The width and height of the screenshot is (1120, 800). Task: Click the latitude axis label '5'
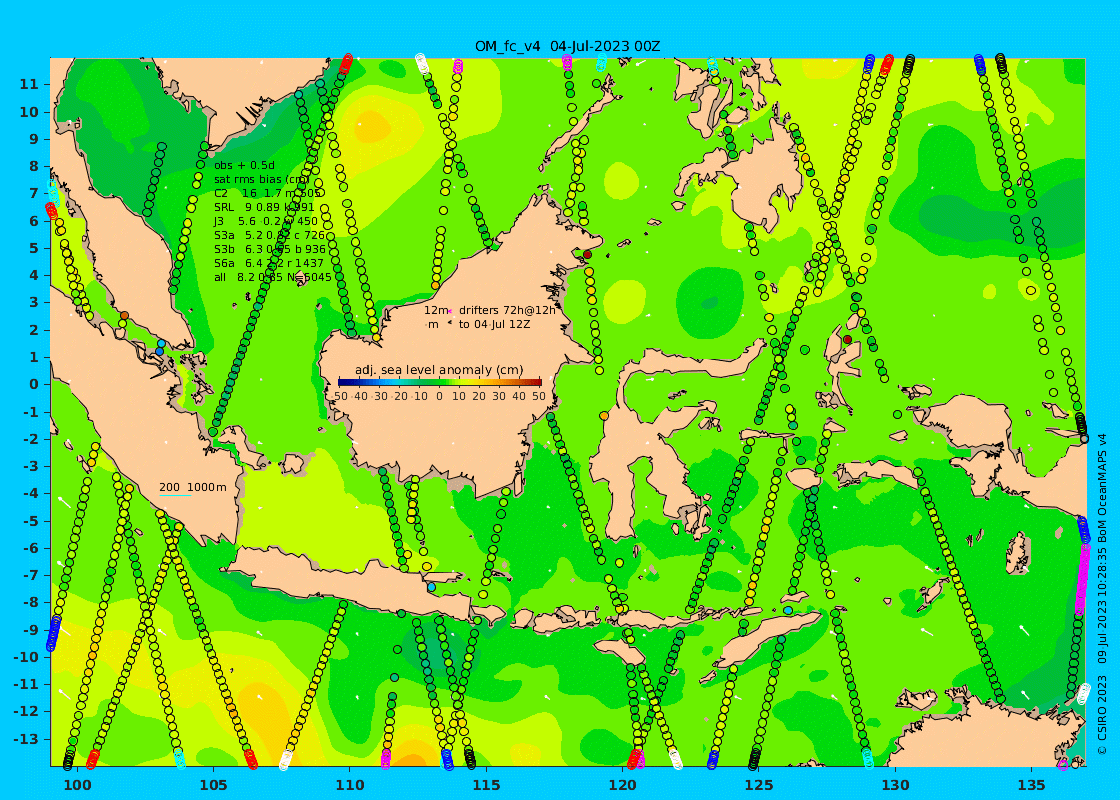pyautogui.click(x=34, y=248)
